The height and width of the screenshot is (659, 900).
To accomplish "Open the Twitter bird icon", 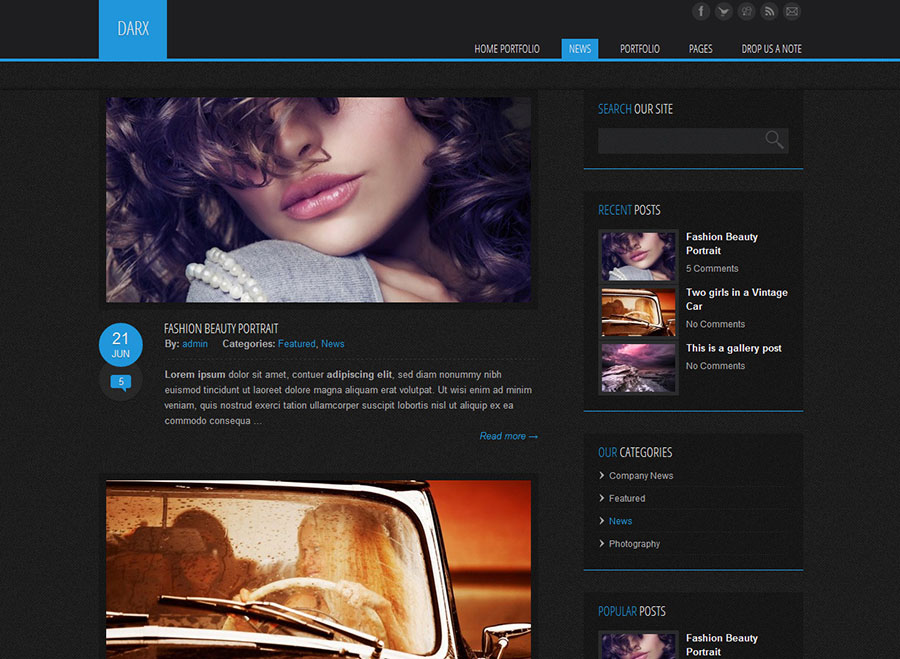I will (723, 11).
